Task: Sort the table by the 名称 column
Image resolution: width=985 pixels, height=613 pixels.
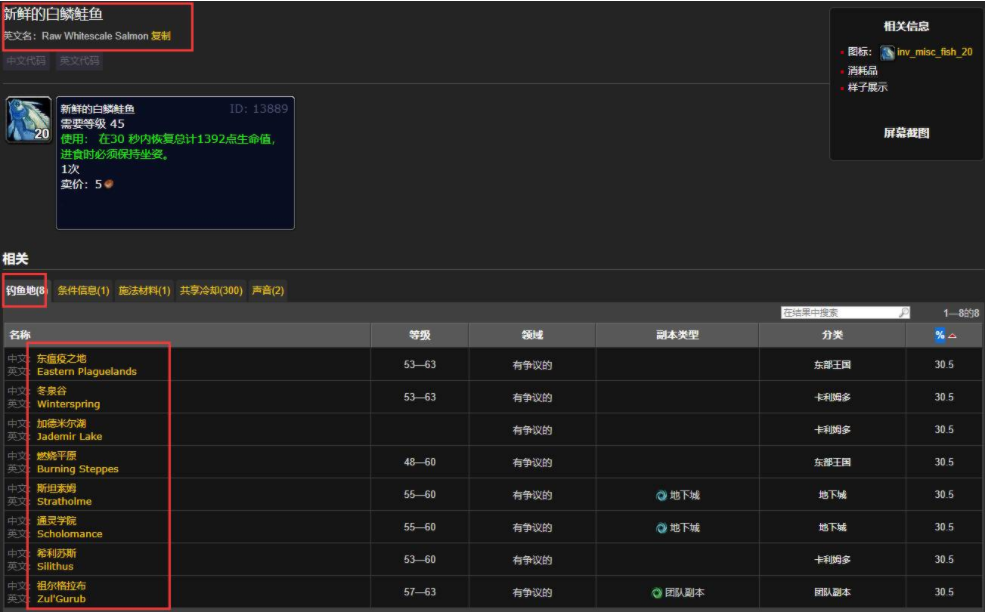Action: coord(187,335)
